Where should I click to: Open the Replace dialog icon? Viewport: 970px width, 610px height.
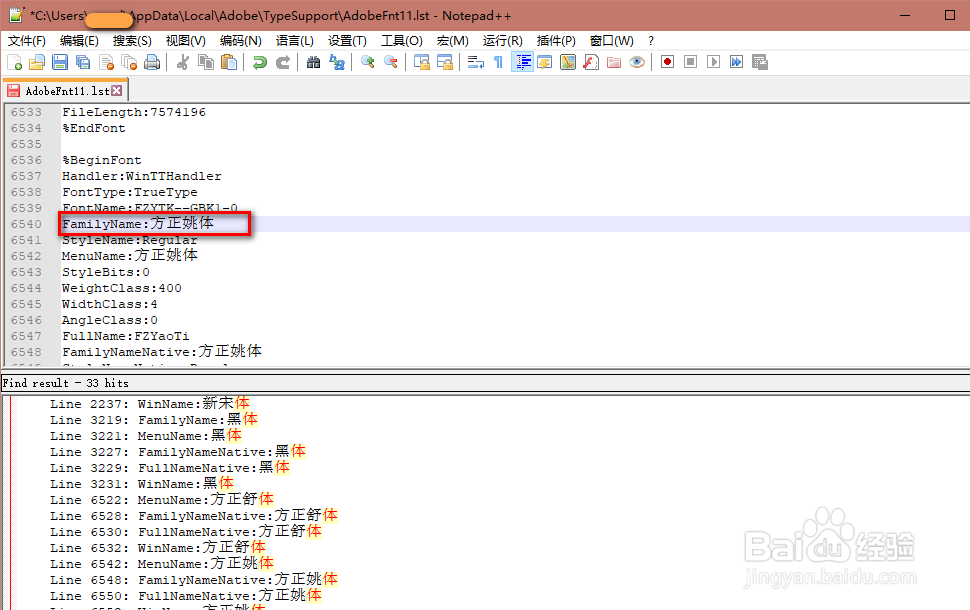[337, 62]
